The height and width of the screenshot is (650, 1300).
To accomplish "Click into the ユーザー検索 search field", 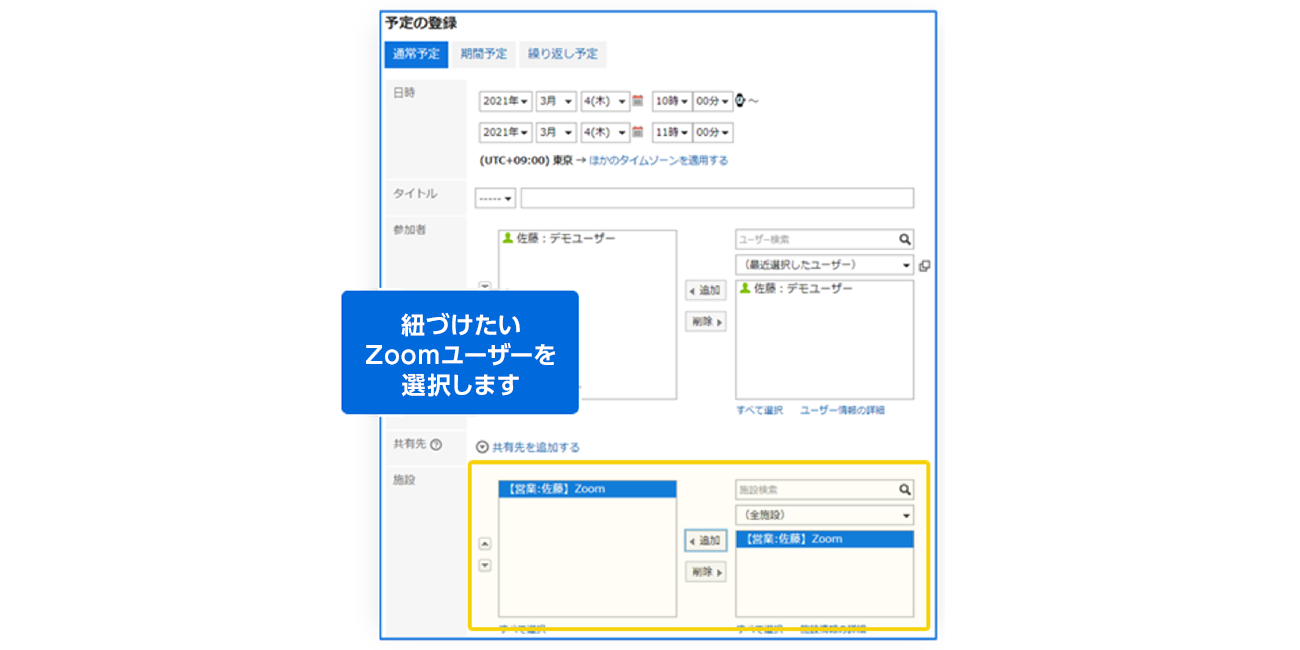I will pyautogui.click(x=816, y=240).
